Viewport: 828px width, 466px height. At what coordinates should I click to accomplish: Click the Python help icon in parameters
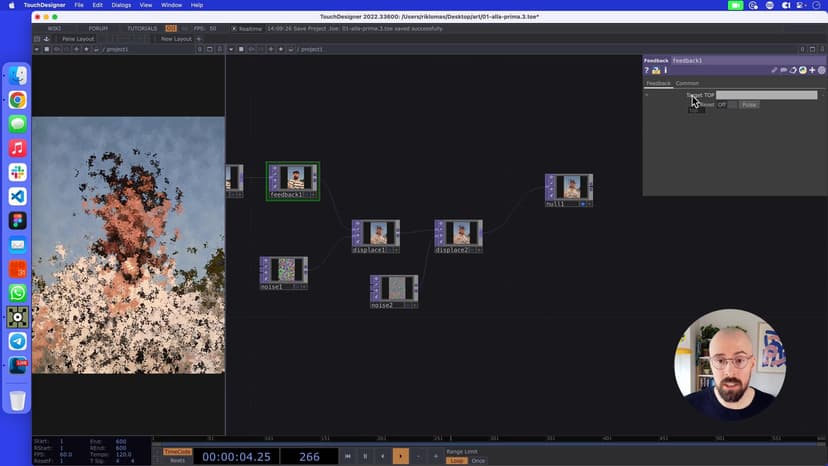[655, 70]
